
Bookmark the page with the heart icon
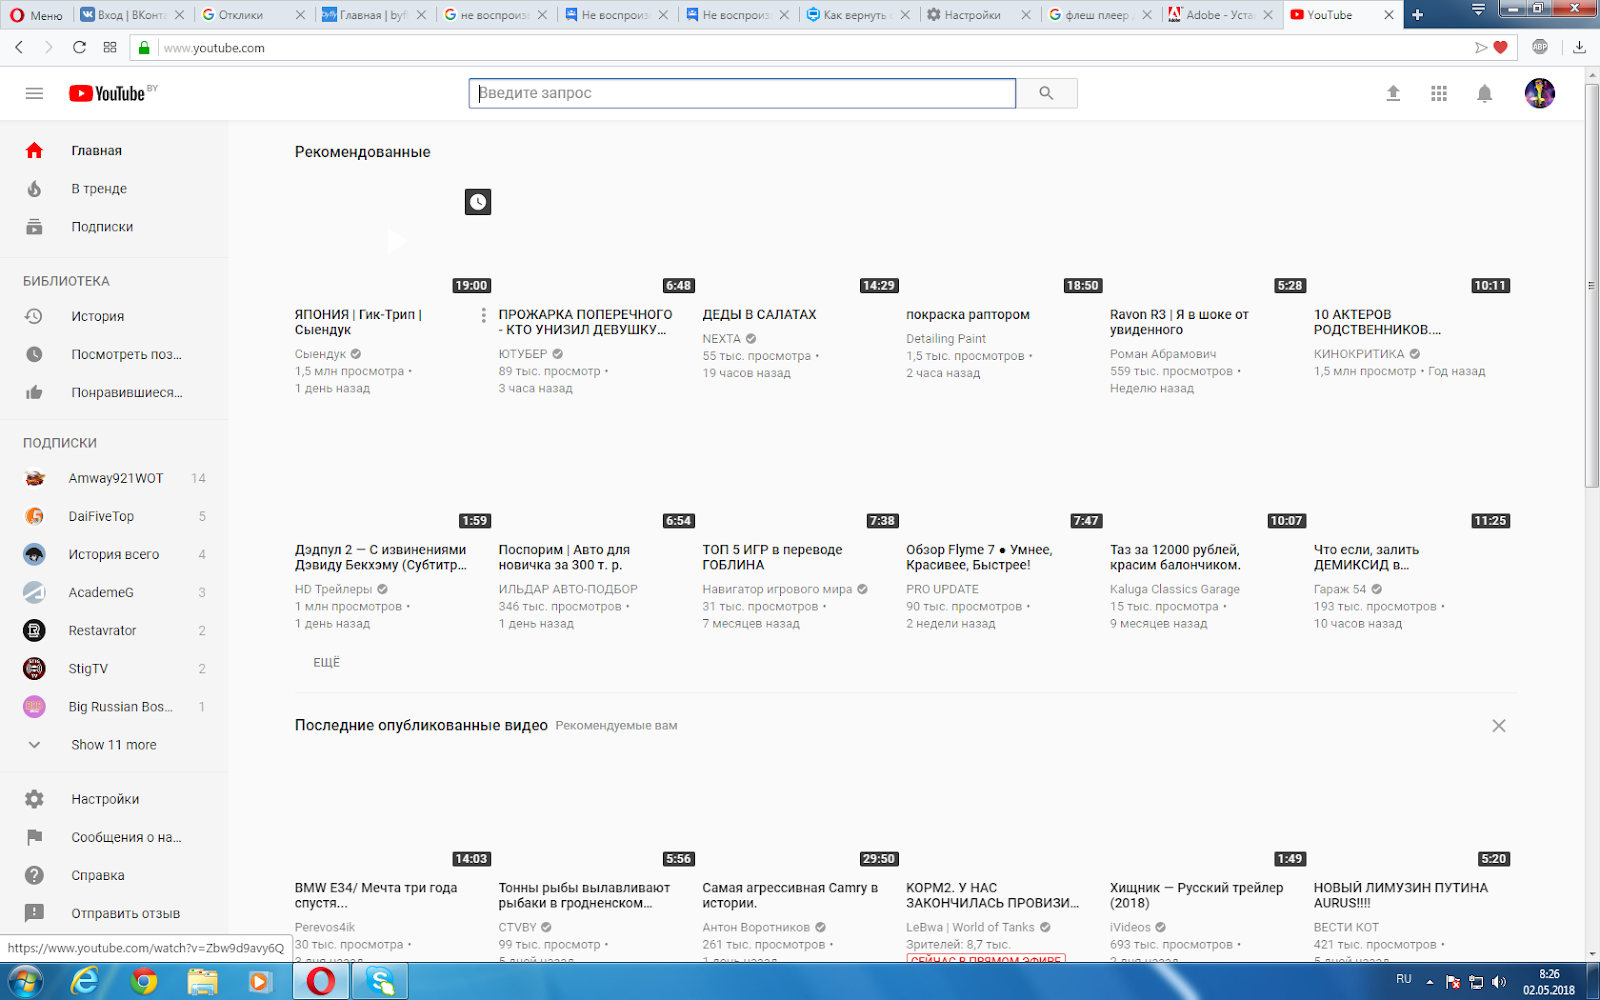pyautogui.click(x=1500, y=47)
